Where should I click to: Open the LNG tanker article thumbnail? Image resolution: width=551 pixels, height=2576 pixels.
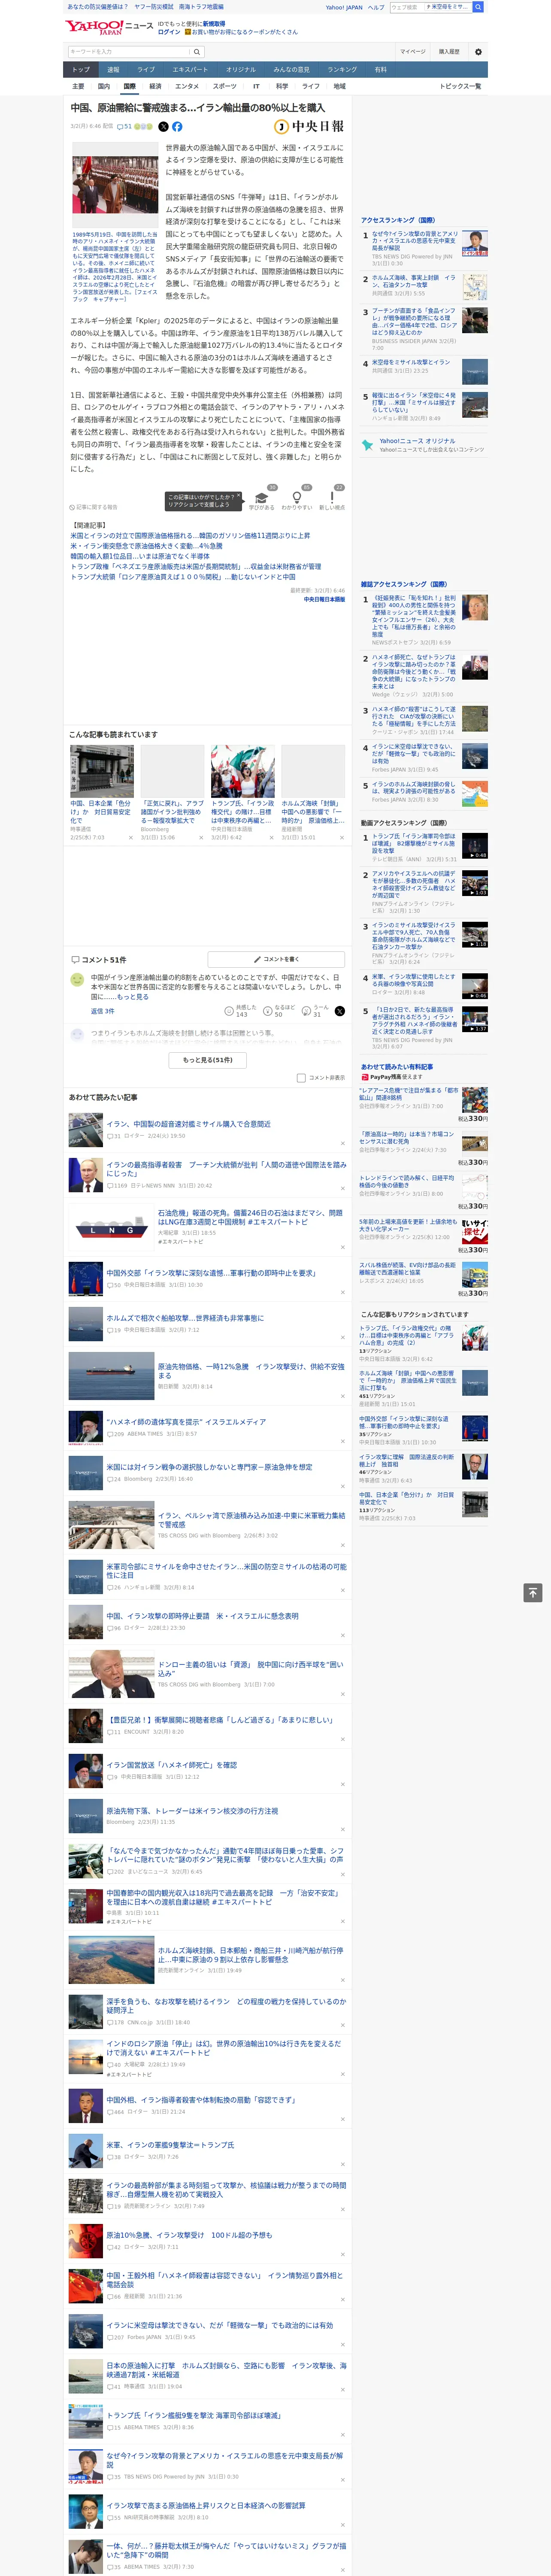pos(111,1227)
